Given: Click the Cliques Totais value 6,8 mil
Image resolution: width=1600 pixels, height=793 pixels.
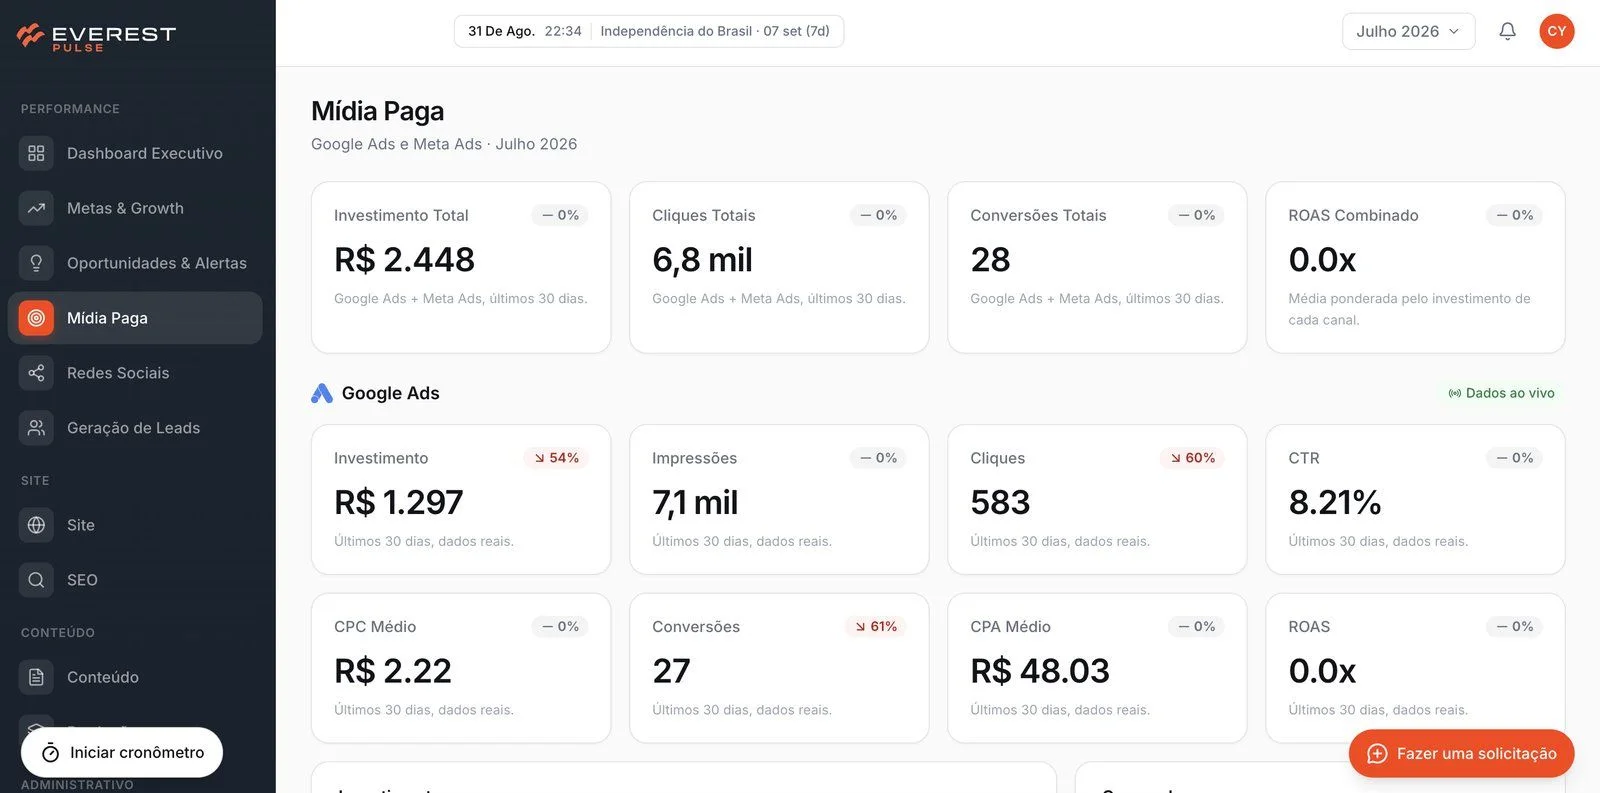Looking at the screenshot, I should 702,260.
